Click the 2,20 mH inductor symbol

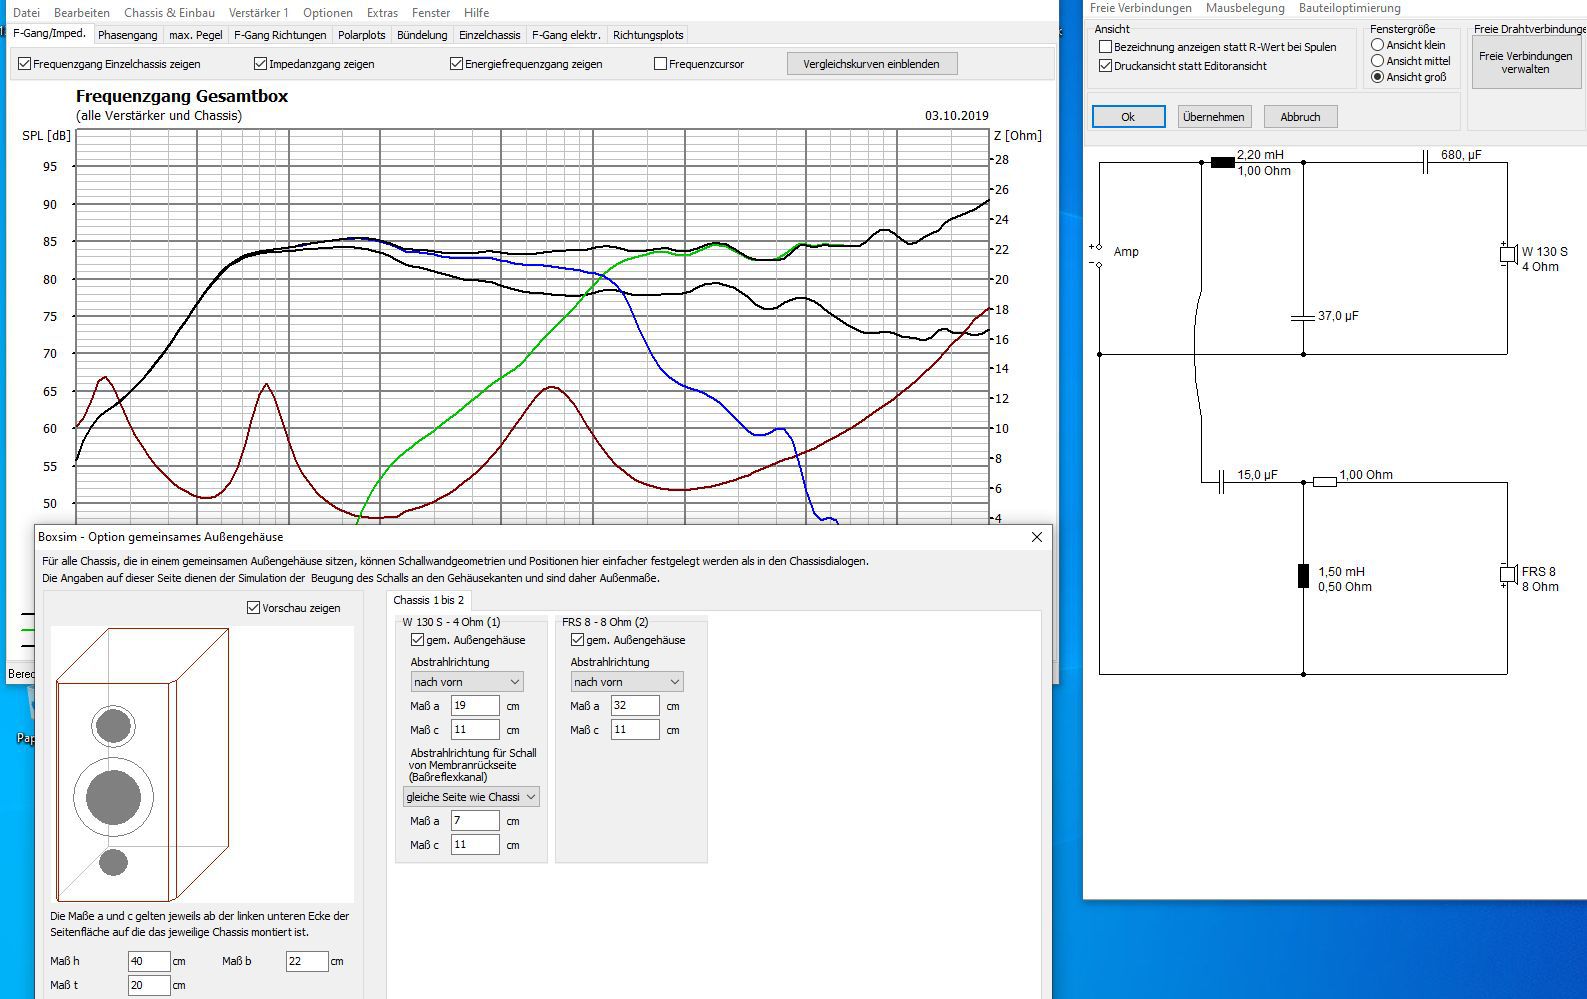pos(1222,162)
